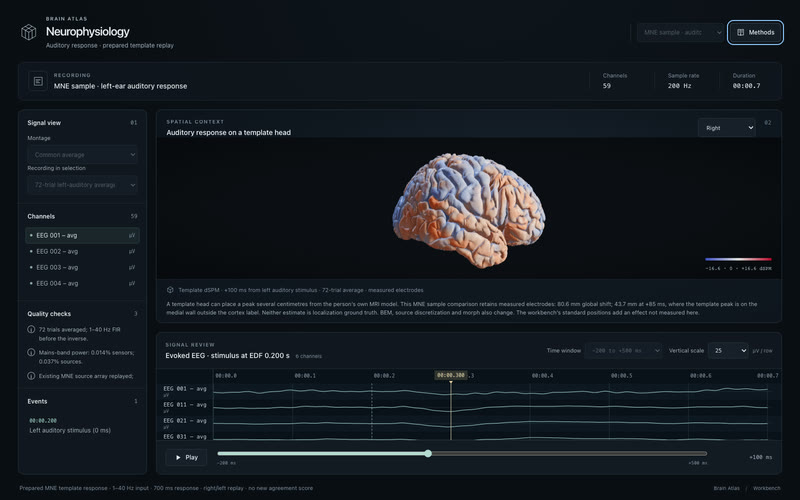This screenshot has width=800, height=500.
Task: Select channel EEG 004 – avg in list
Action: [82, 283]
